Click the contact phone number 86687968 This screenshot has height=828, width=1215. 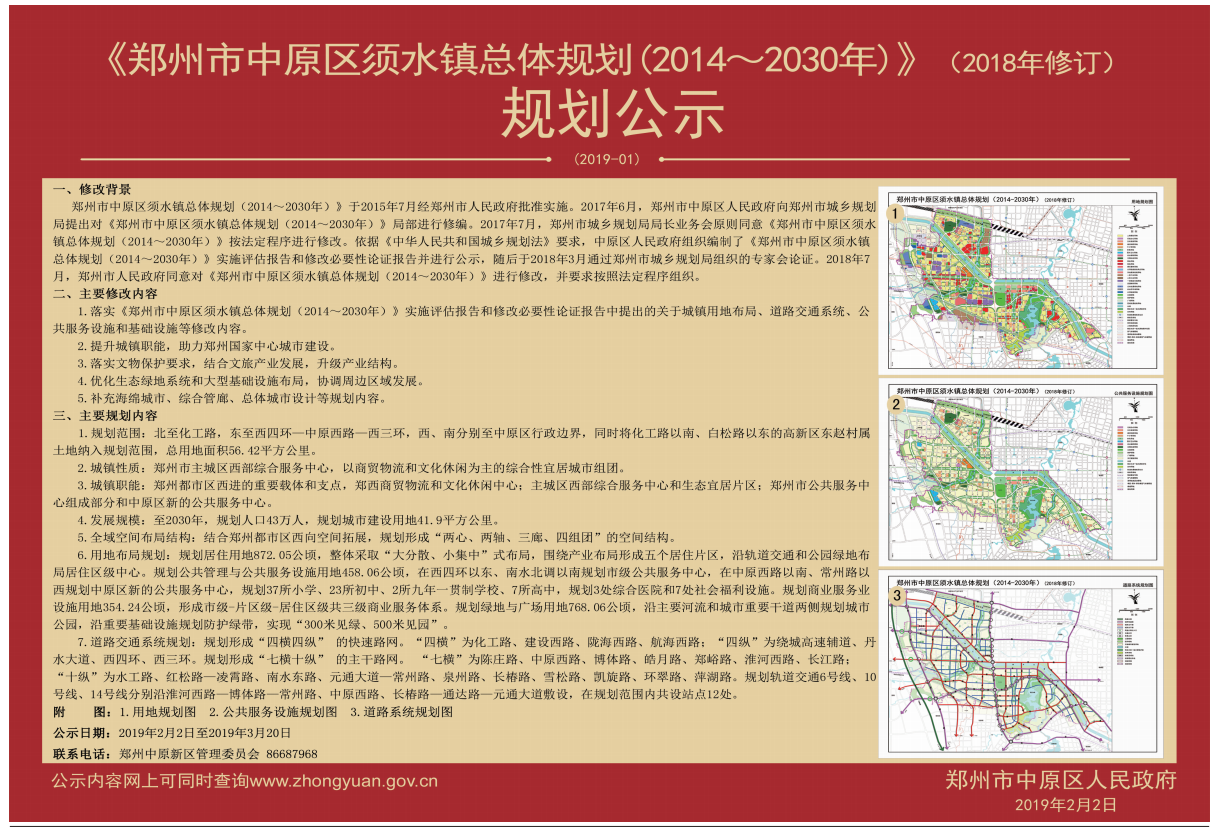click(x=292, y=754)
